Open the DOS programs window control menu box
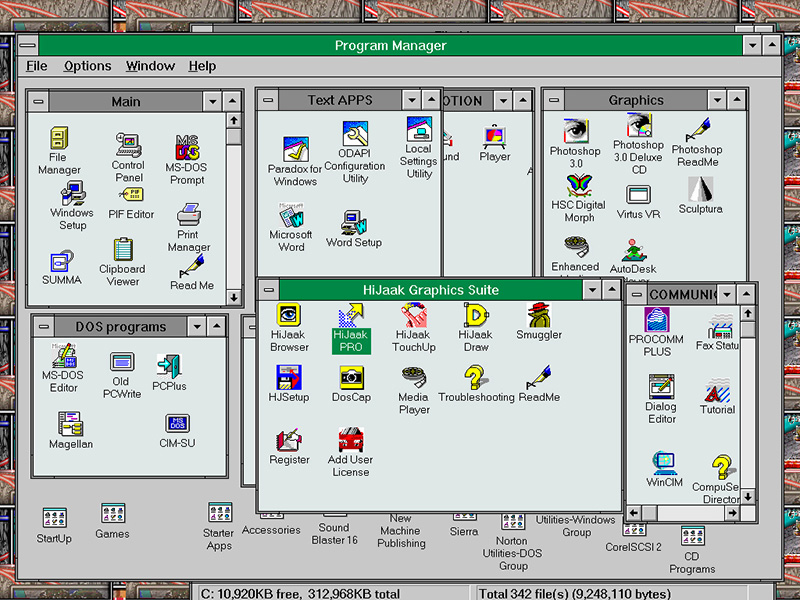 coord(44,327)
